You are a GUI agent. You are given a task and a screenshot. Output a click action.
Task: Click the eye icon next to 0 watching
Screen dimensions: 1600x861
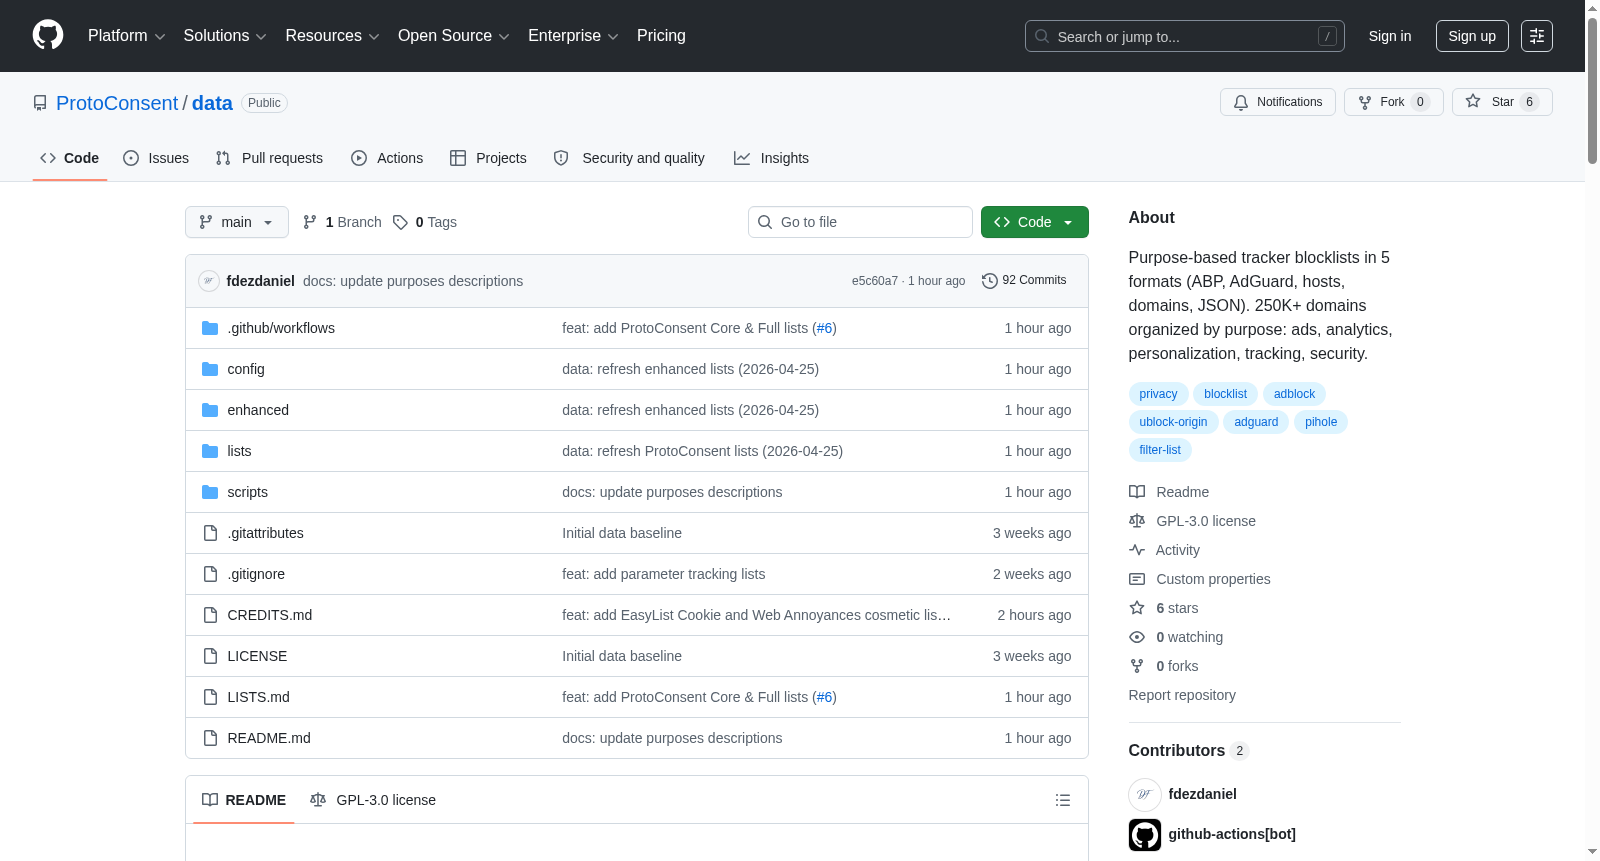click(1137, 637)
